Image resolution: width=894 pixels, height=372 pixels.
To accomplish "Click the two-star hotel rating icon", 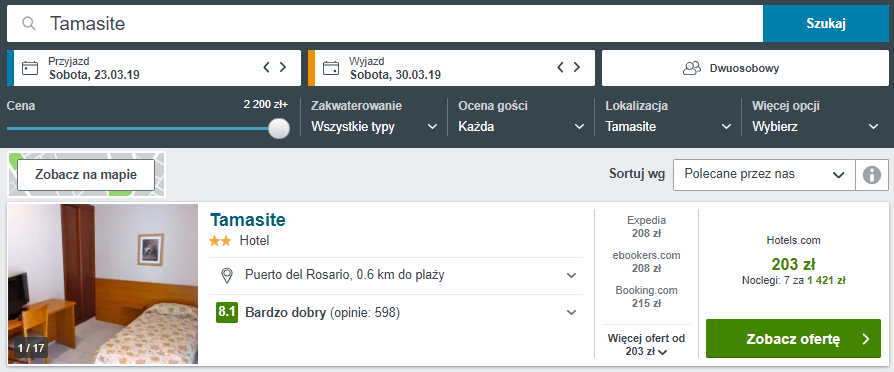I will [x=220, y=241].
